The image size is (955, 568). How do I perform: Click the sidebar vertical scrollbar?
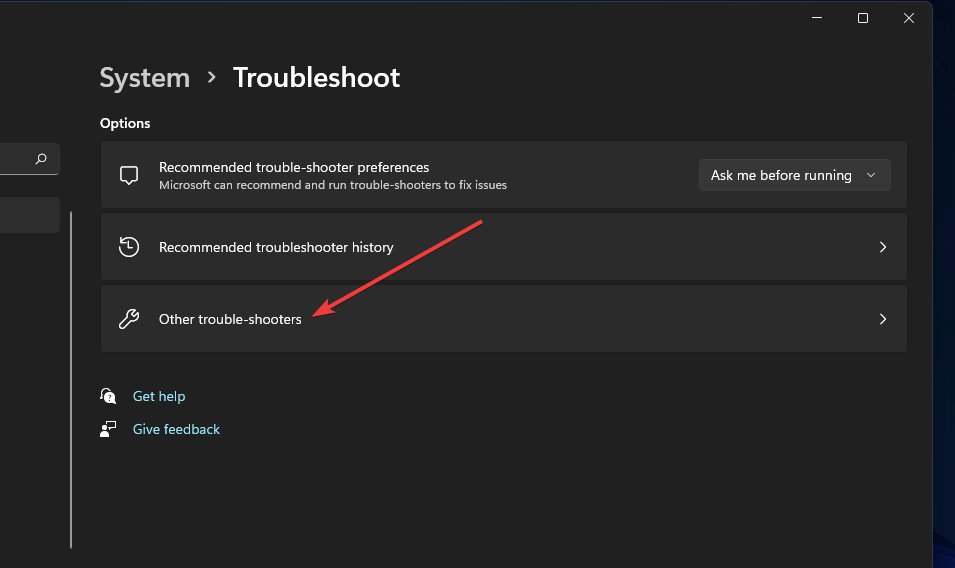[71, 380]
